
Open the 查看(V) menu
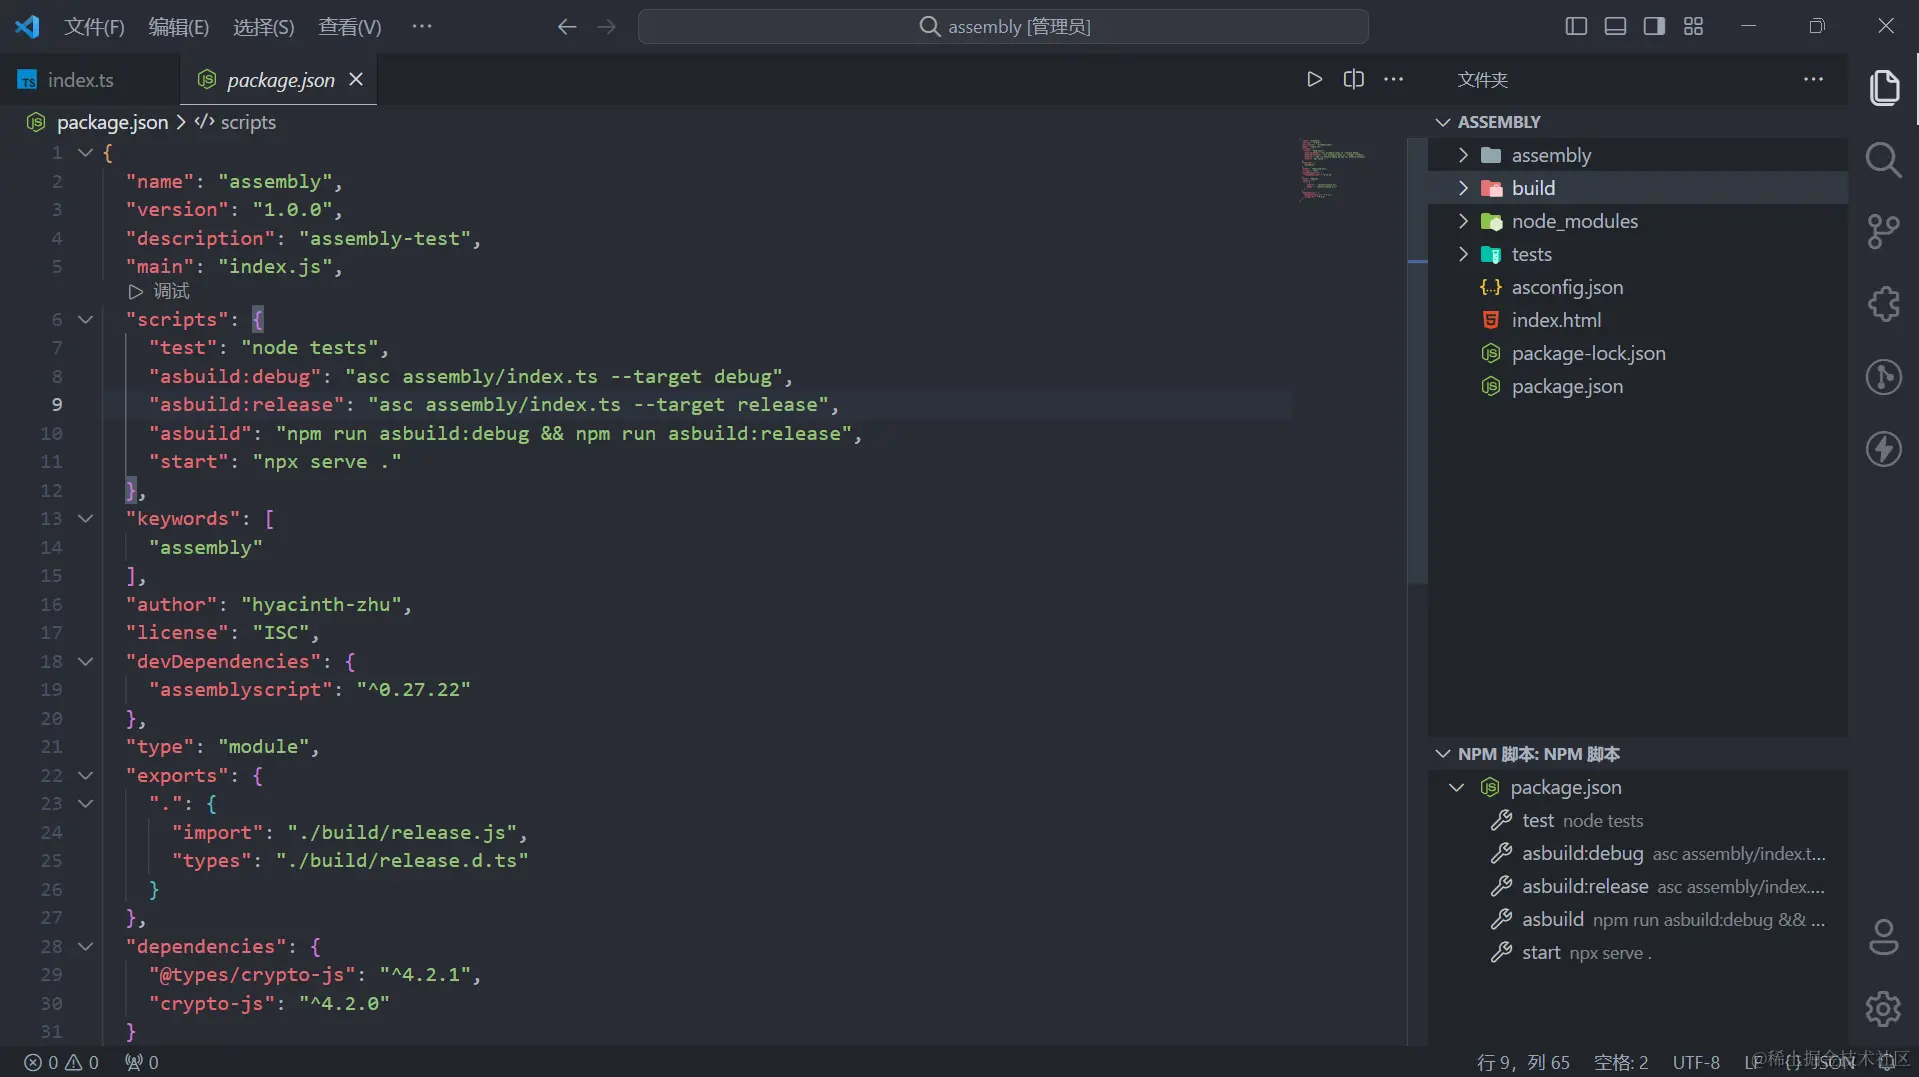point(350,27)
